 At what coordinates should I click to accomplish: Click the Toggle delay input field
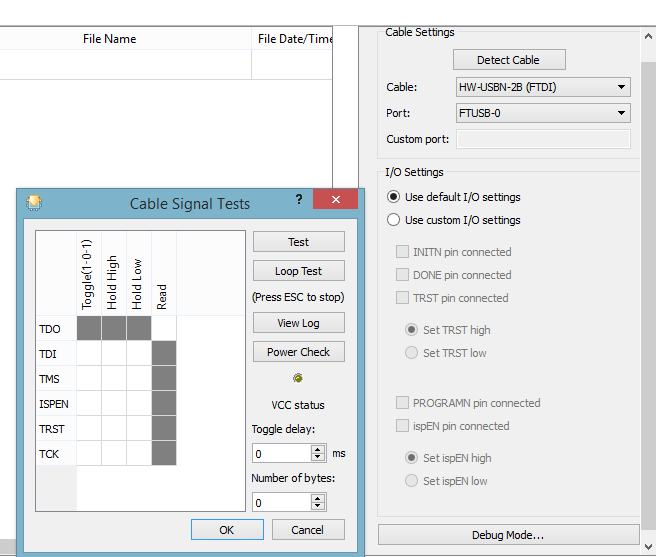[282, 454]
